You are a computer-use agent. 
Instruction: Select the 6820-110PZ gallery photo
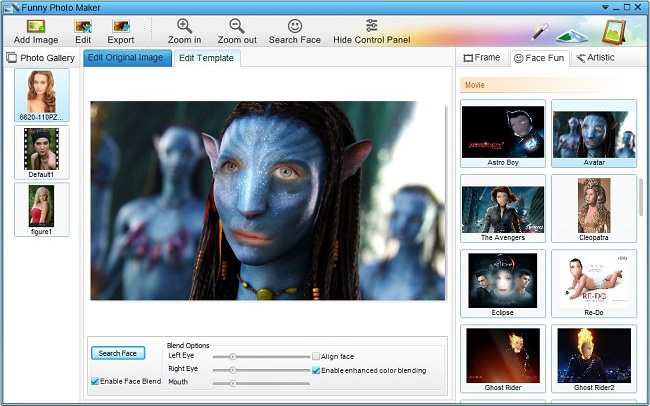(x=41, y=95)
